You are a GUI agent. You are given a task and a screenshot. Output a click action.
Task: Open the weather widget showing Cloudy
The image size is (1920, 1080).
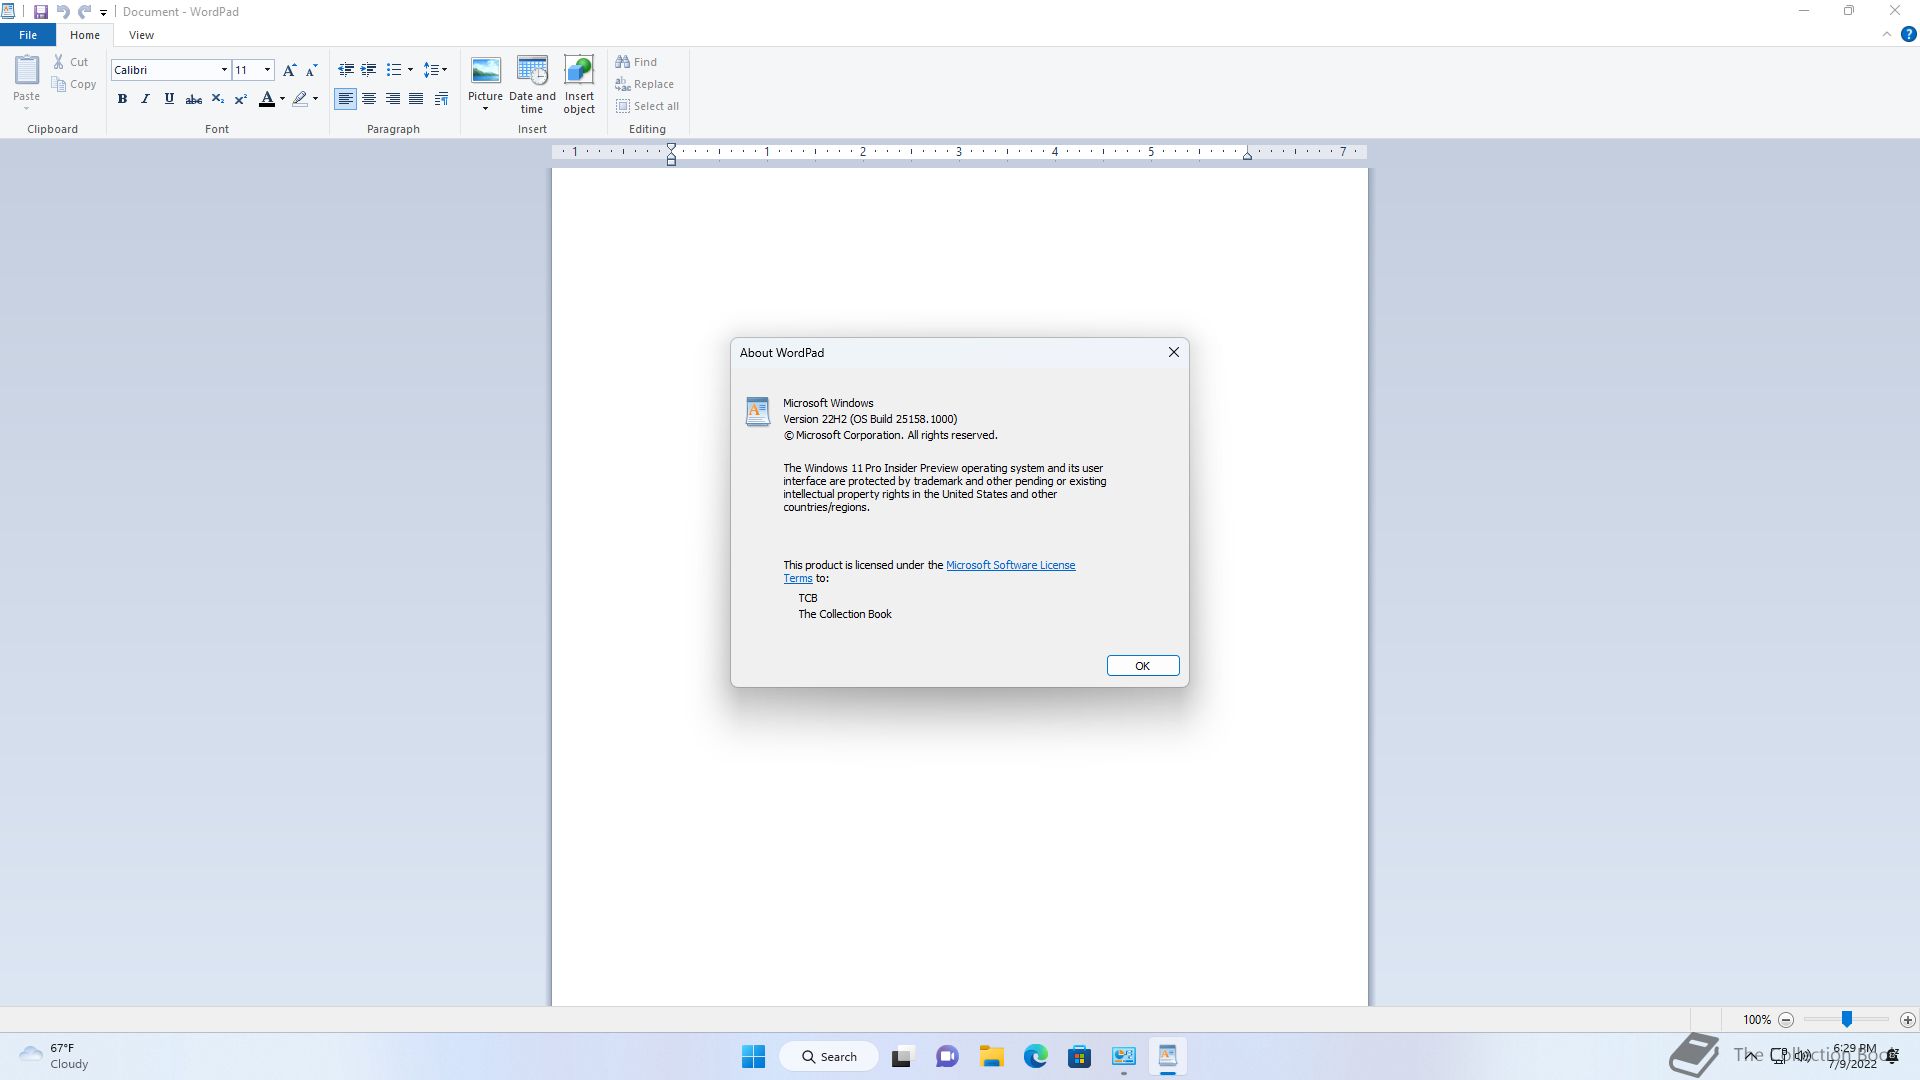pyautogui.click(x=54, y=1056)
